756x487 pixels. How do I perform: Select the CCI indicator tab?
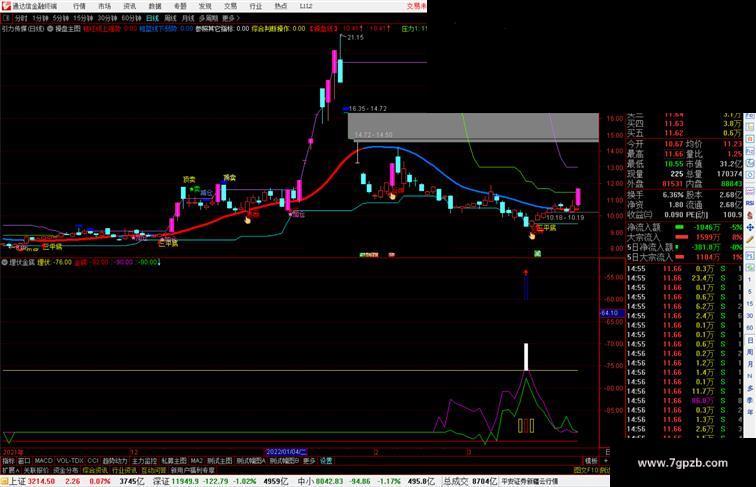(93, 461)
